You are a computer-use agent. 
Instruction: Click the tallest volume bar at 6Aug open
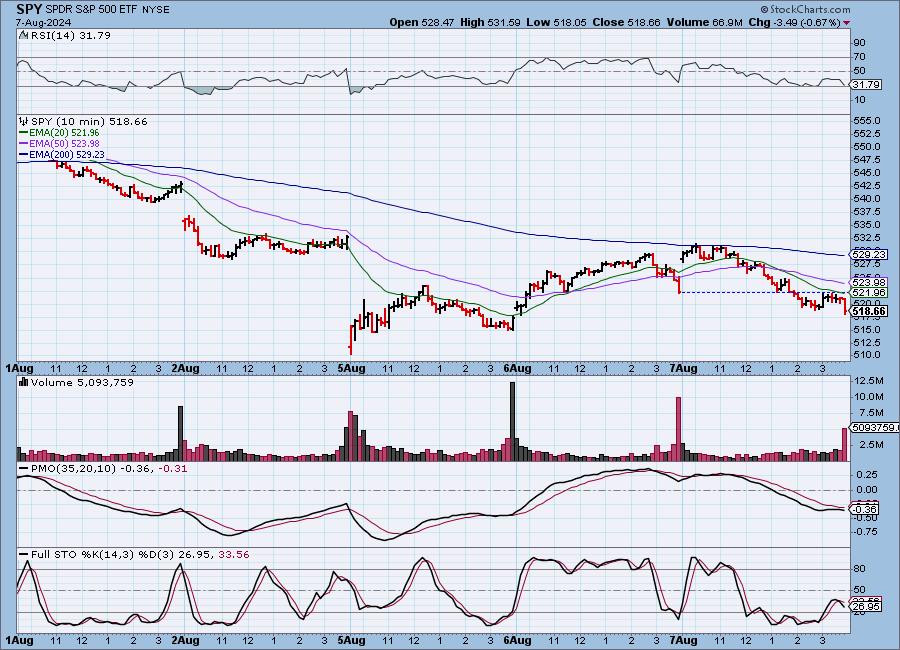513,421
